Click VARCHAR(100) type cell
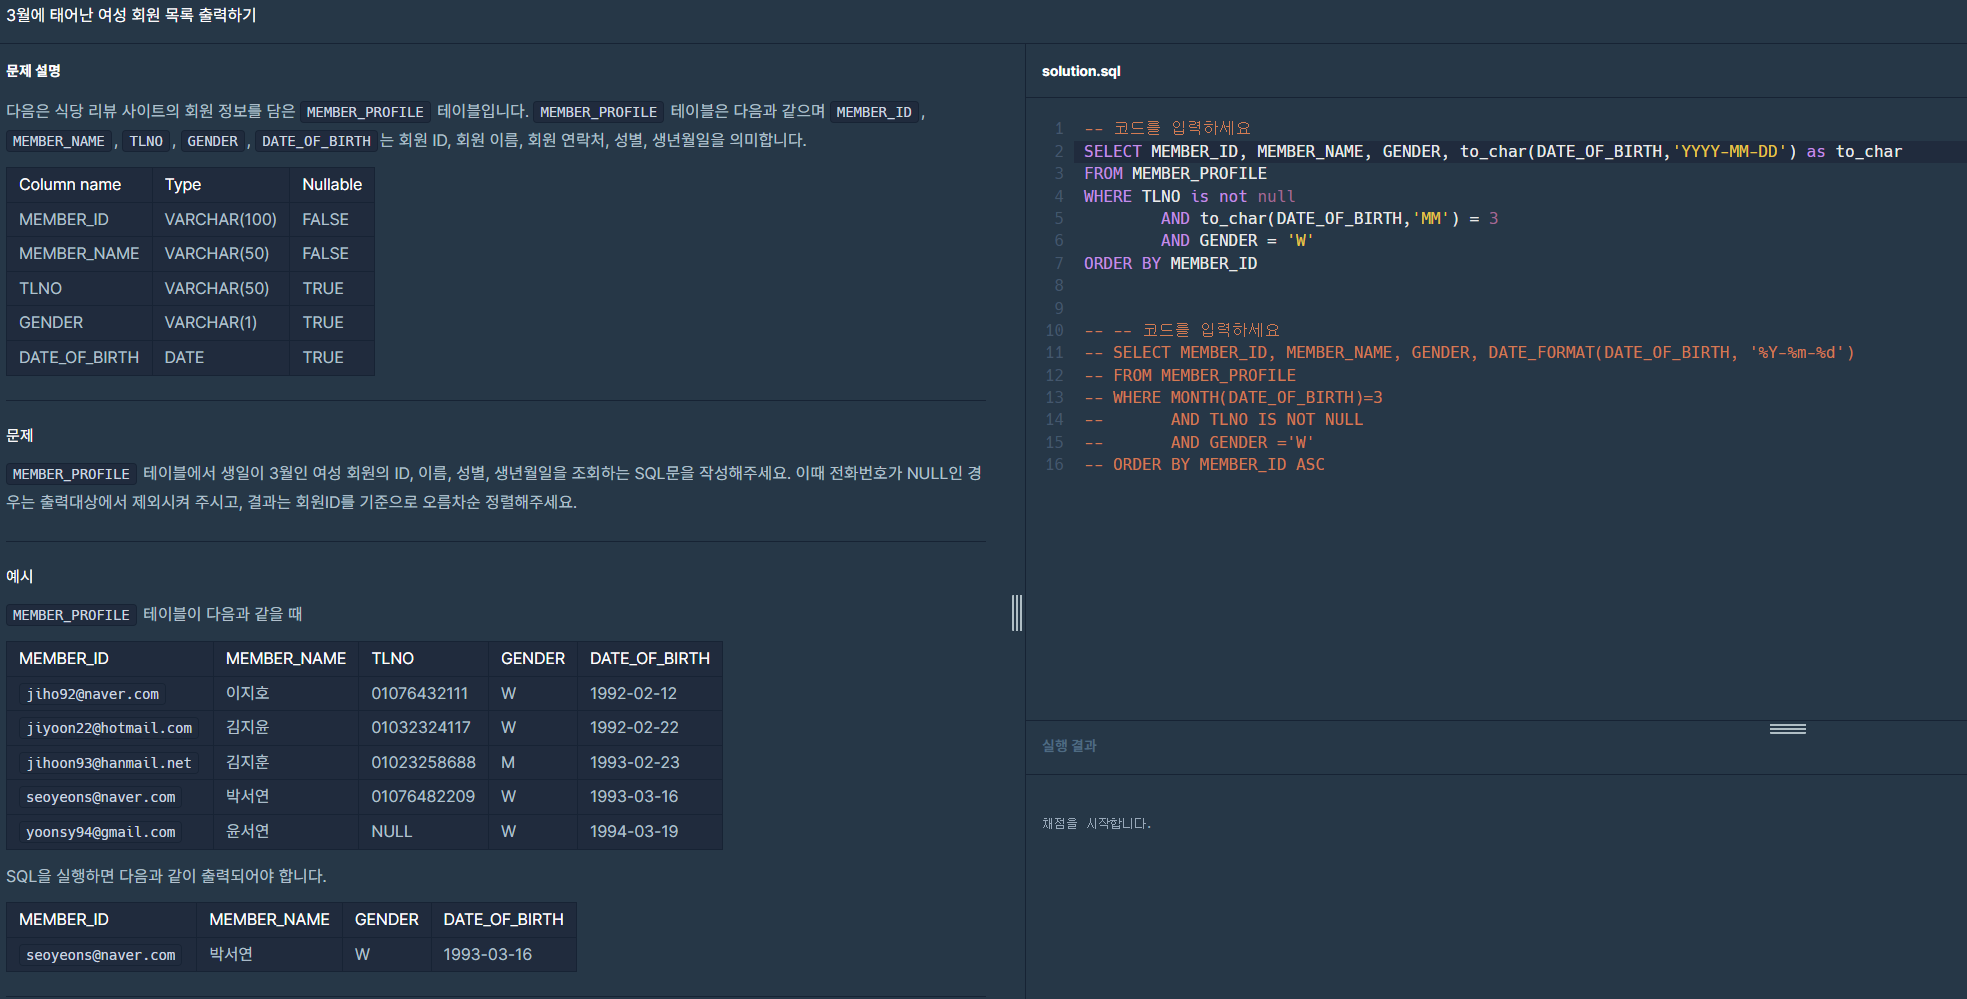Viewport: 1967px width, 999px height. 220,219
